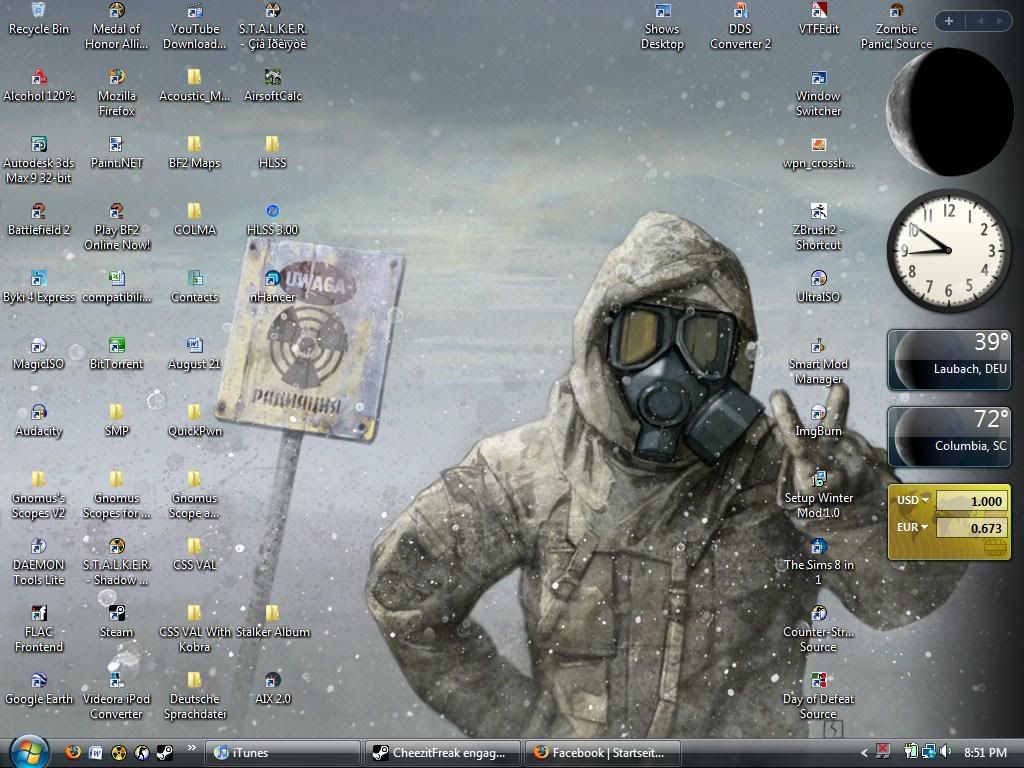1024x768 pixels.
Task: Click the Steam shortcut on the desktop
Action: pyautogui.click(x=116, y=622)
